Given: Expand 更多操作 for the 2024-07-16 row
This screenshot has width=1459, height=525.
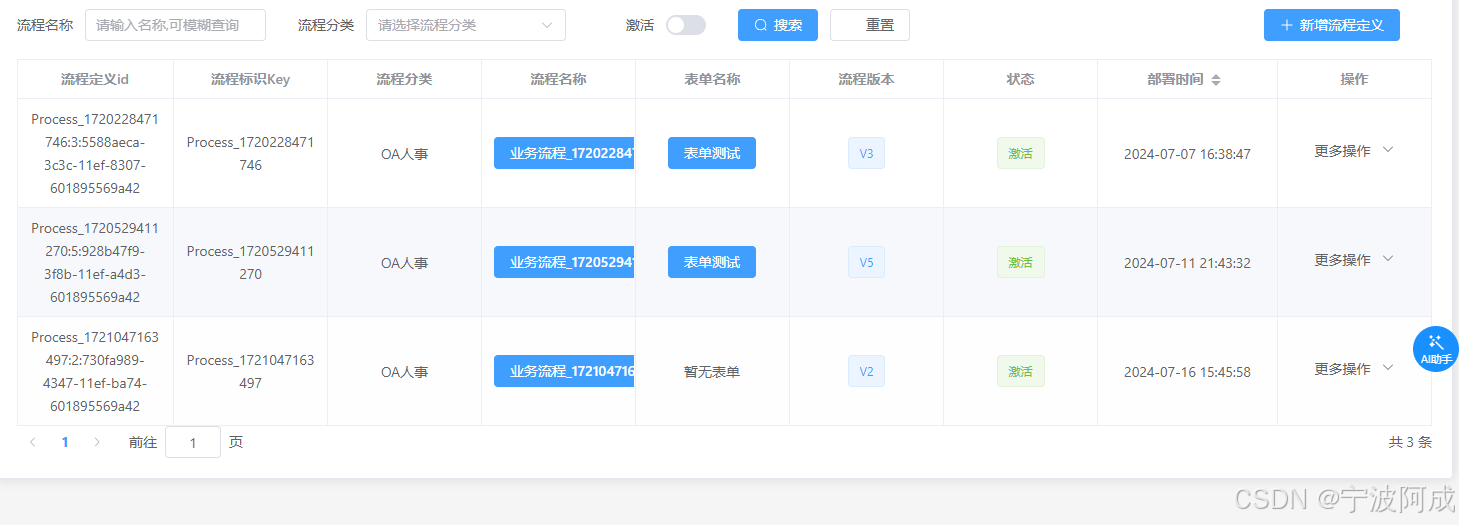Looking at the screenshot, I should 1354,369.
